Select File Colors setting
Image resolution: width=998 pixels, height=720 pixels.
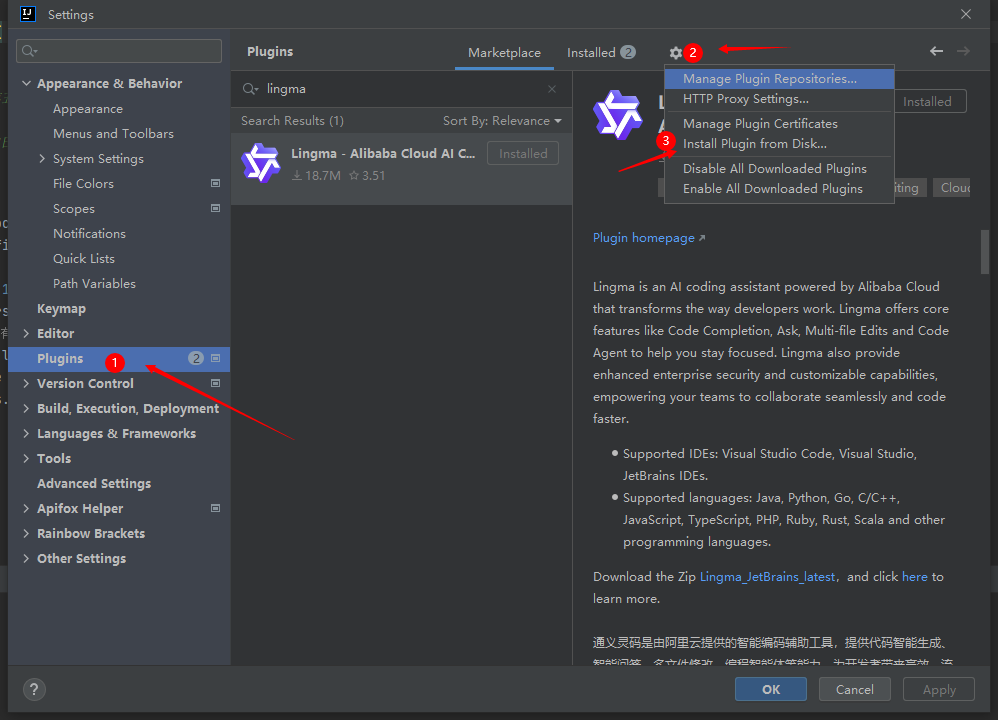(83, 183)
